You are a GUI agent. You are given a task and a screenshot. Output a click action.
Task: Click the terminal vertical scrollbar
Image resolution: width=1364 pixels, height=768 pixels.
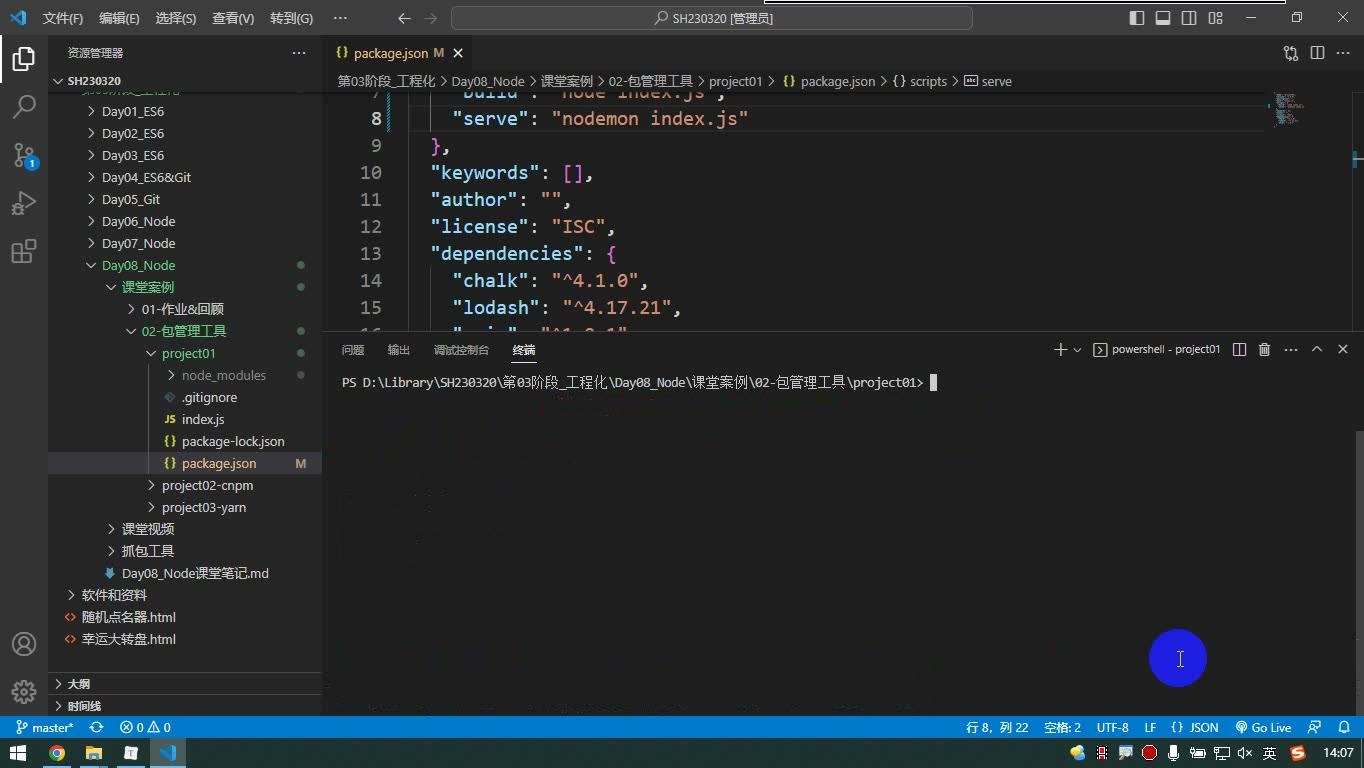pyautogui.click(x=1357, y=570)
